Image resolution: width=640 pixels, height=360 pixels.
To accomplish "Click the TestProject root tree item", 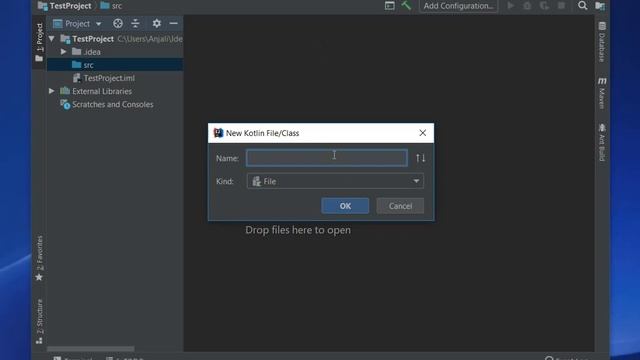I will (x=93, y=39).
